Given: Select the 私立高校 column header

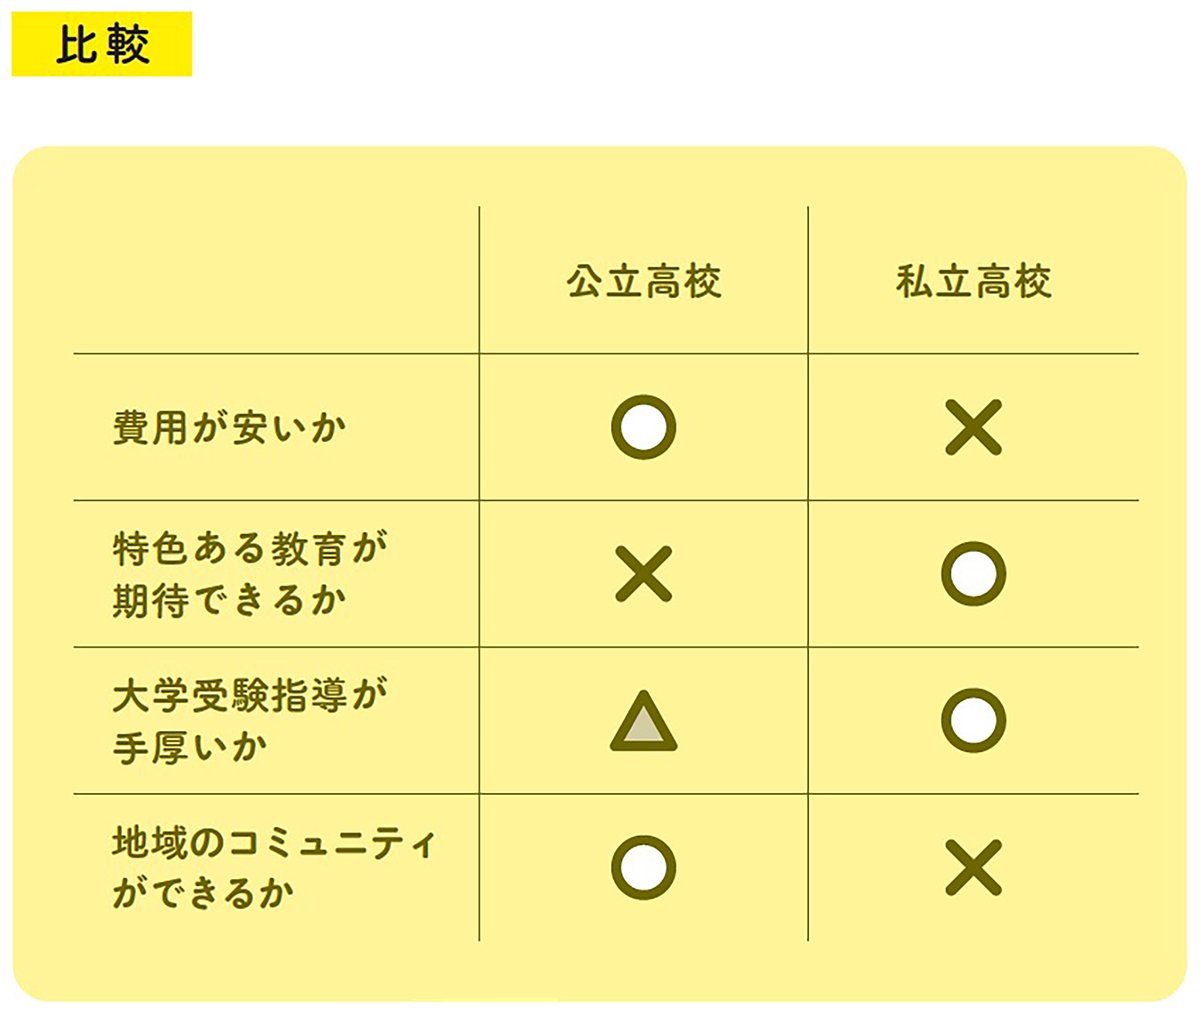Looking at the screenshot, I should click(973, 282).
